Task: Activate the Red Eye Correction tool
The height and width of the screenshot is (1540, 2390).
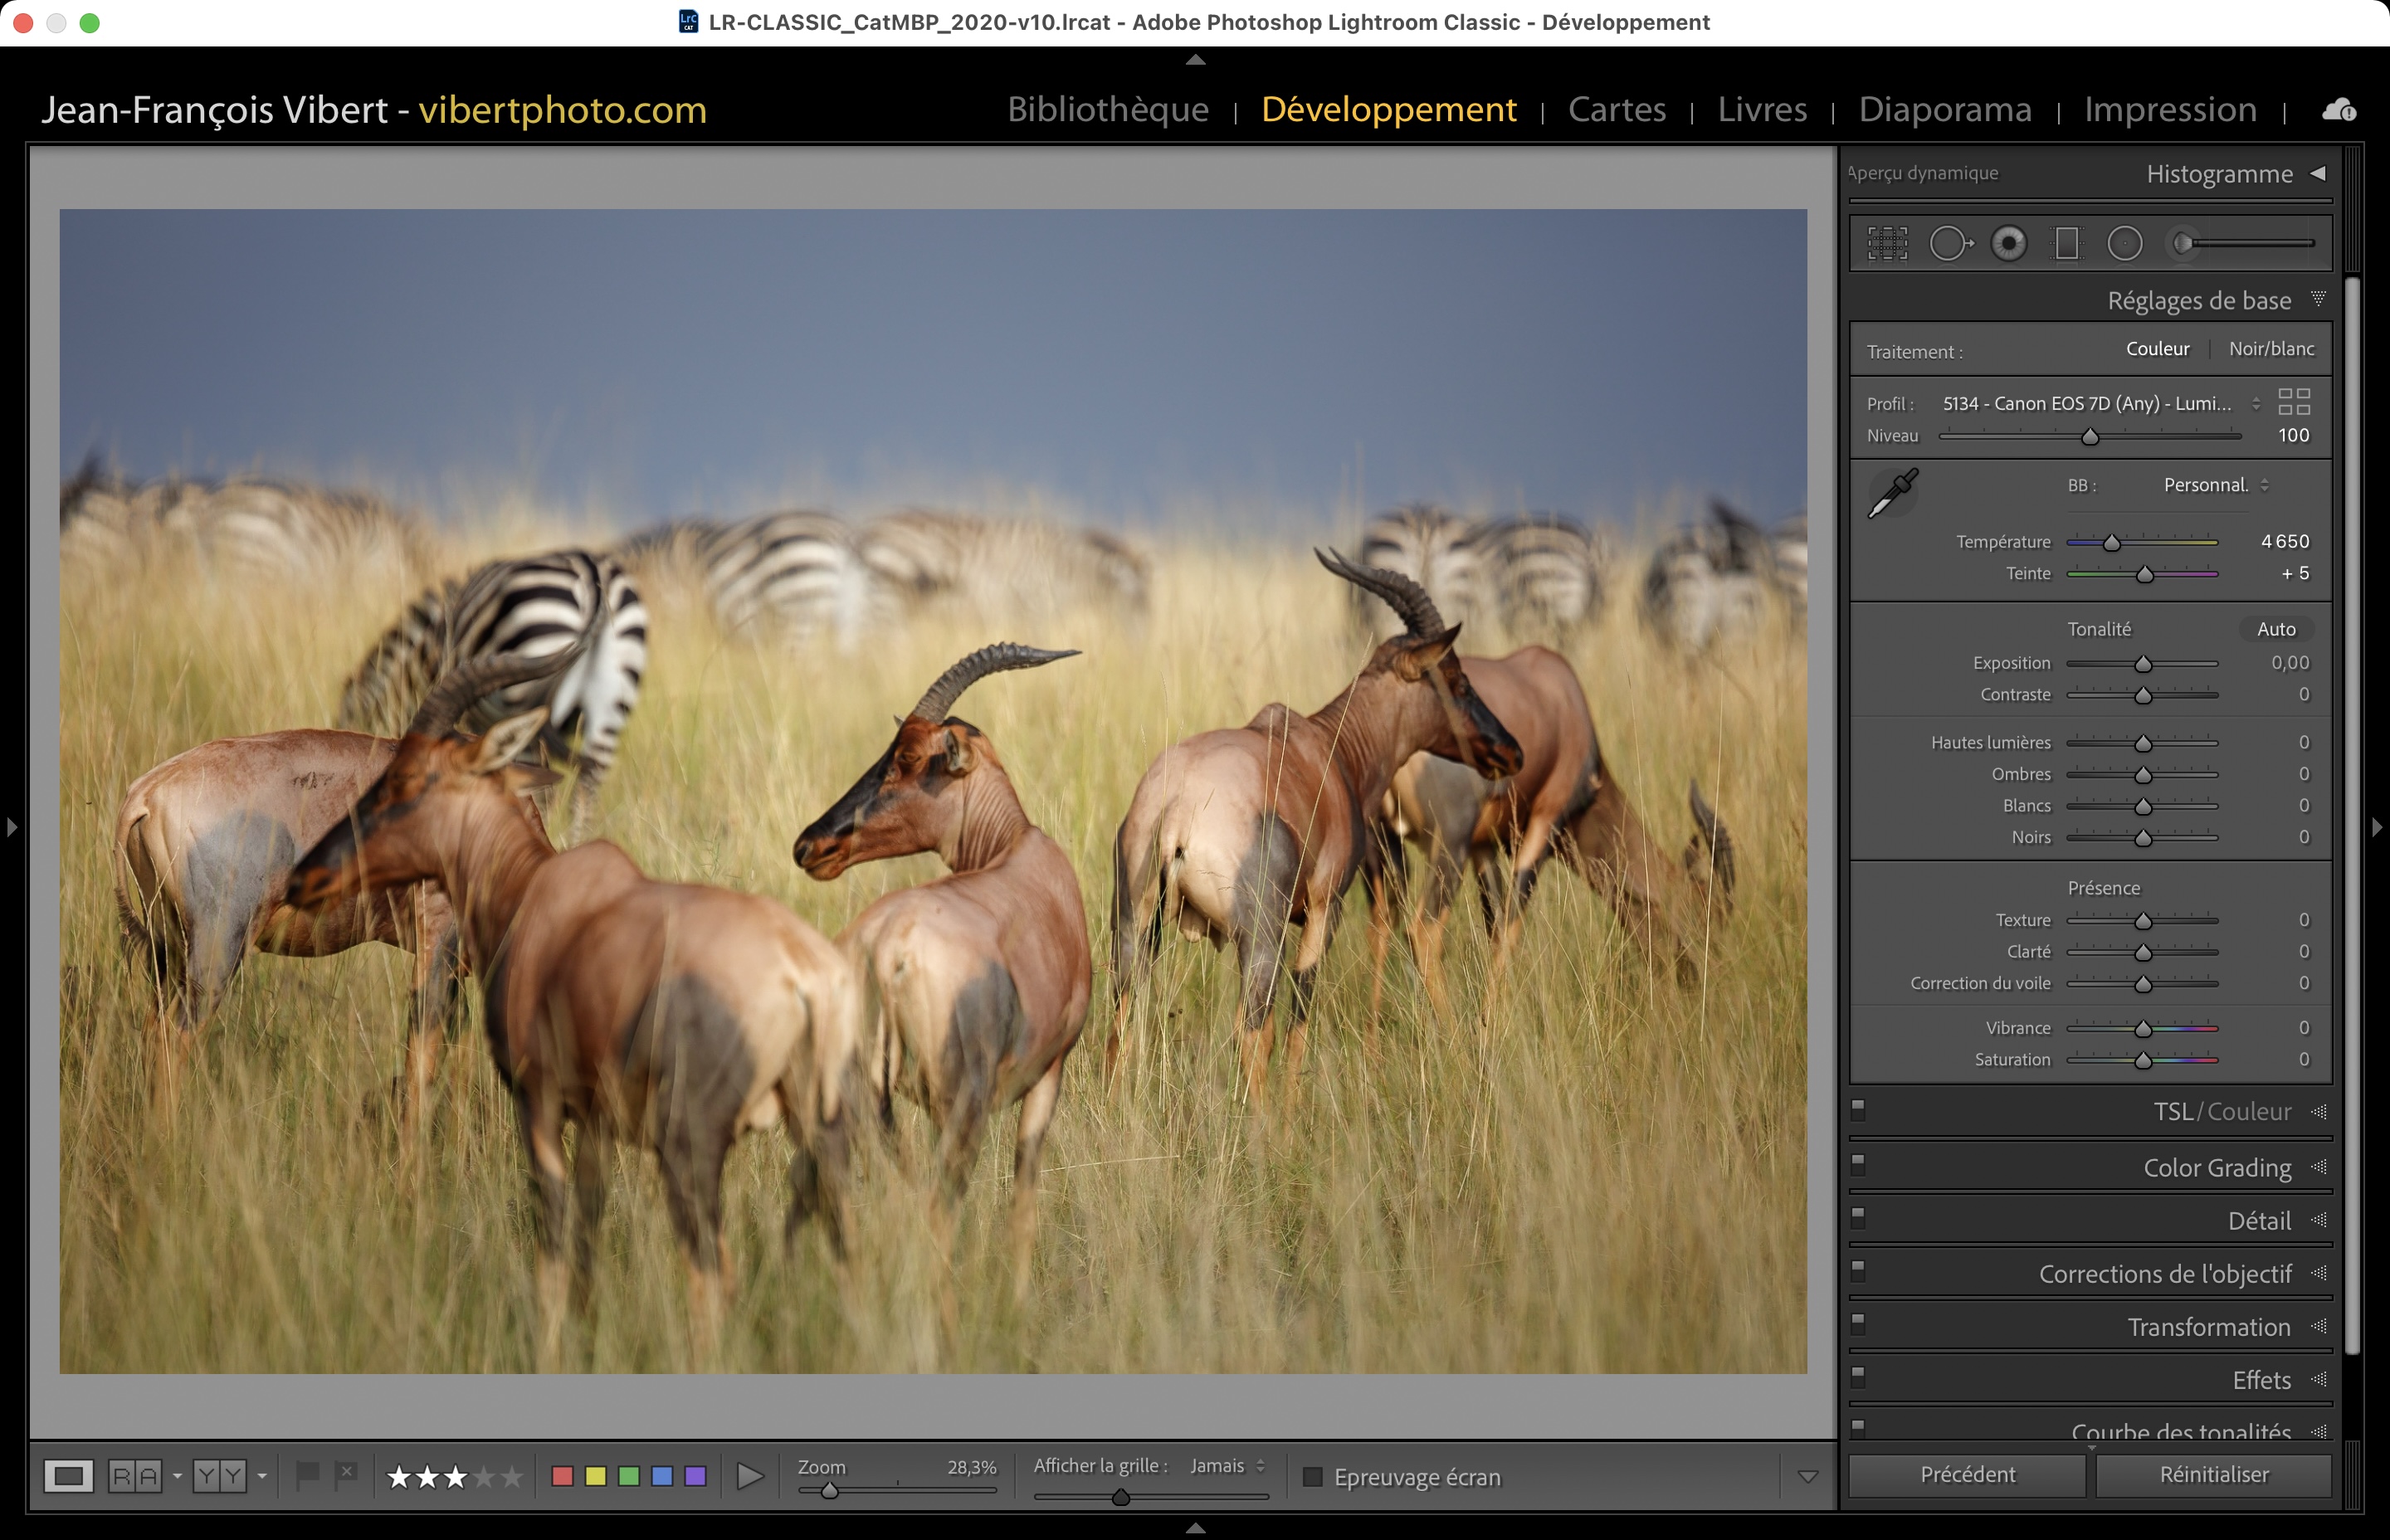Action: point(2008,243)
